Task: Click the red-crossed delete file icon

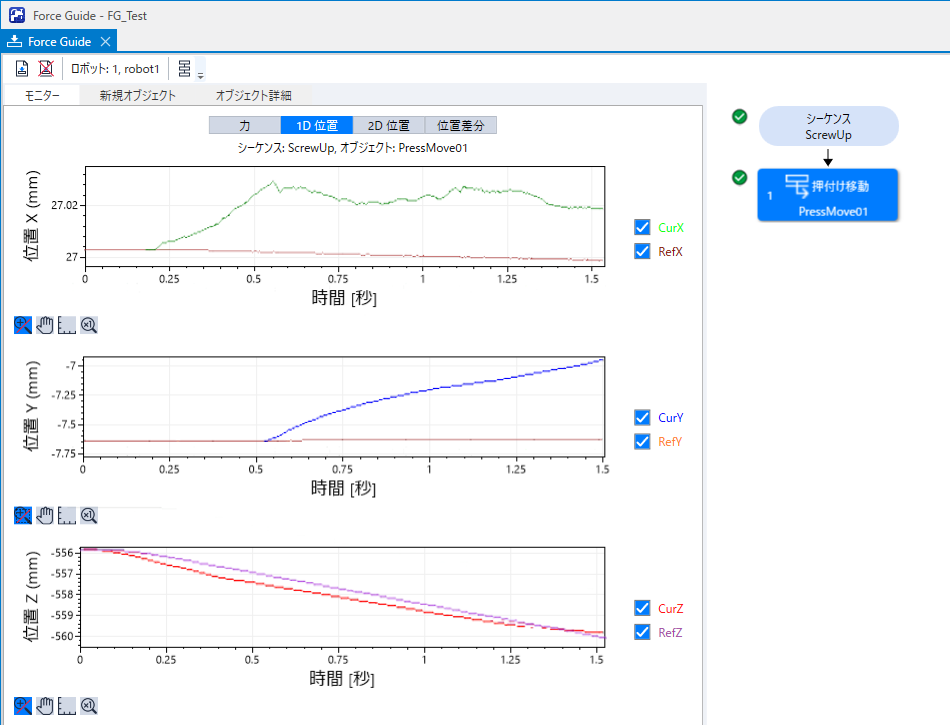Action: (45, 69)
